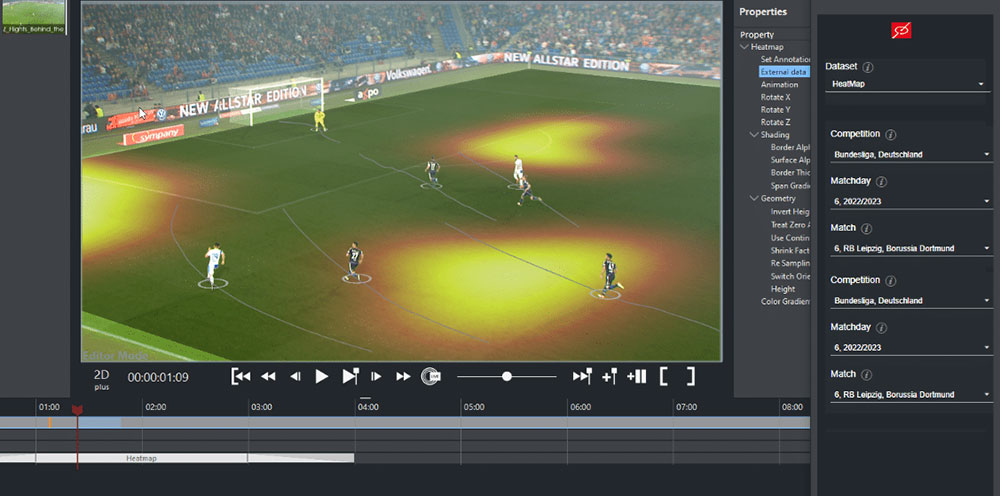Click the red unlink icon above Dataset
The image size is (1000, 496).
pyautogui.click(x=901, y=30)
